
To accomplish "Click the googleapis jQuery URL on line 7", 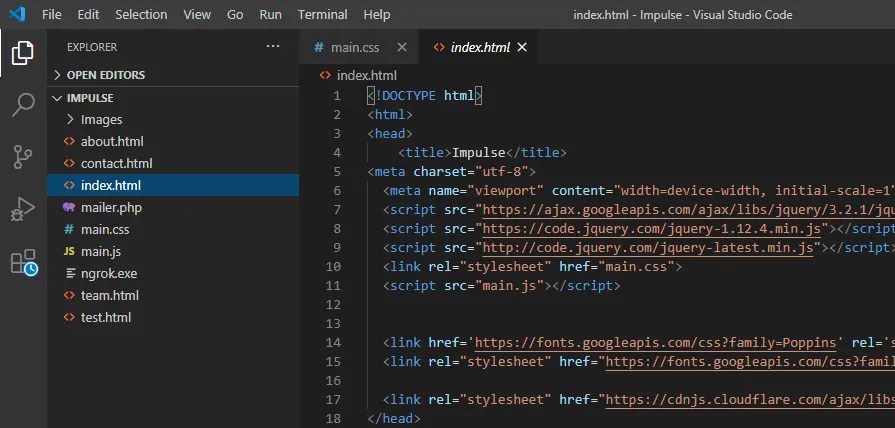I will [x=688, y=210].
